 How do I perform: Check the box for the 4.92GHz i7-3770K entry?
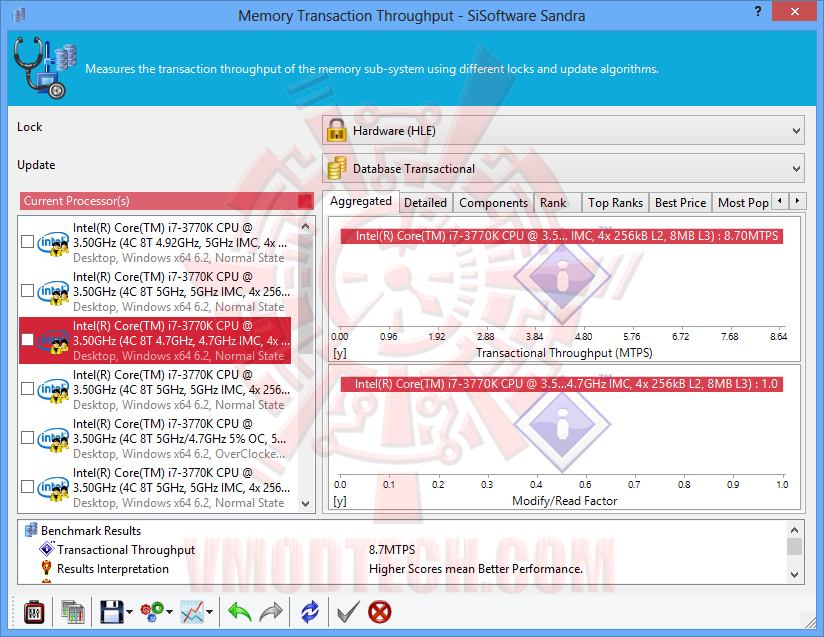(27, 242)
